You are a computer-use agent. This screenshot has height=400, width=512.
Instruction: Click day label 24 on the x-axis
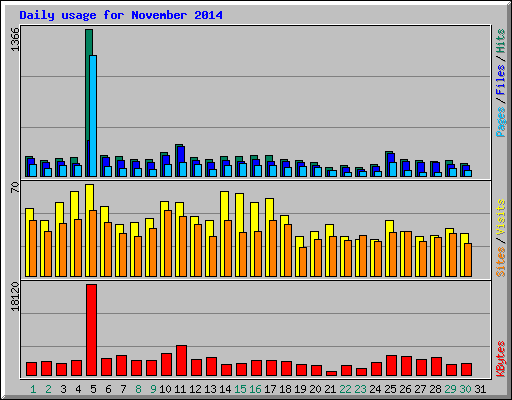(x=375, y=389)
